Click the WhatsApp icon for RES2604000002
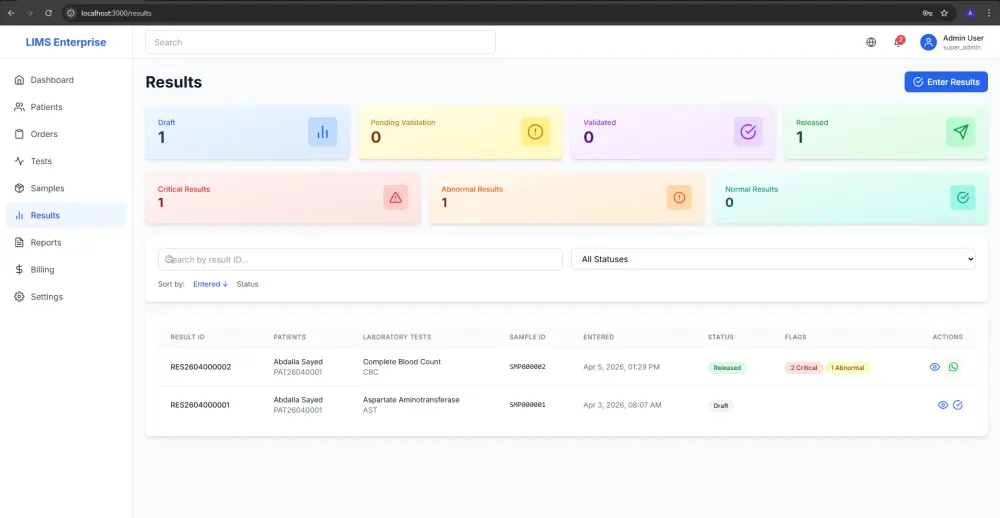Image resolution: width=1000 pixels, height=518 pixels. (953, 367)
